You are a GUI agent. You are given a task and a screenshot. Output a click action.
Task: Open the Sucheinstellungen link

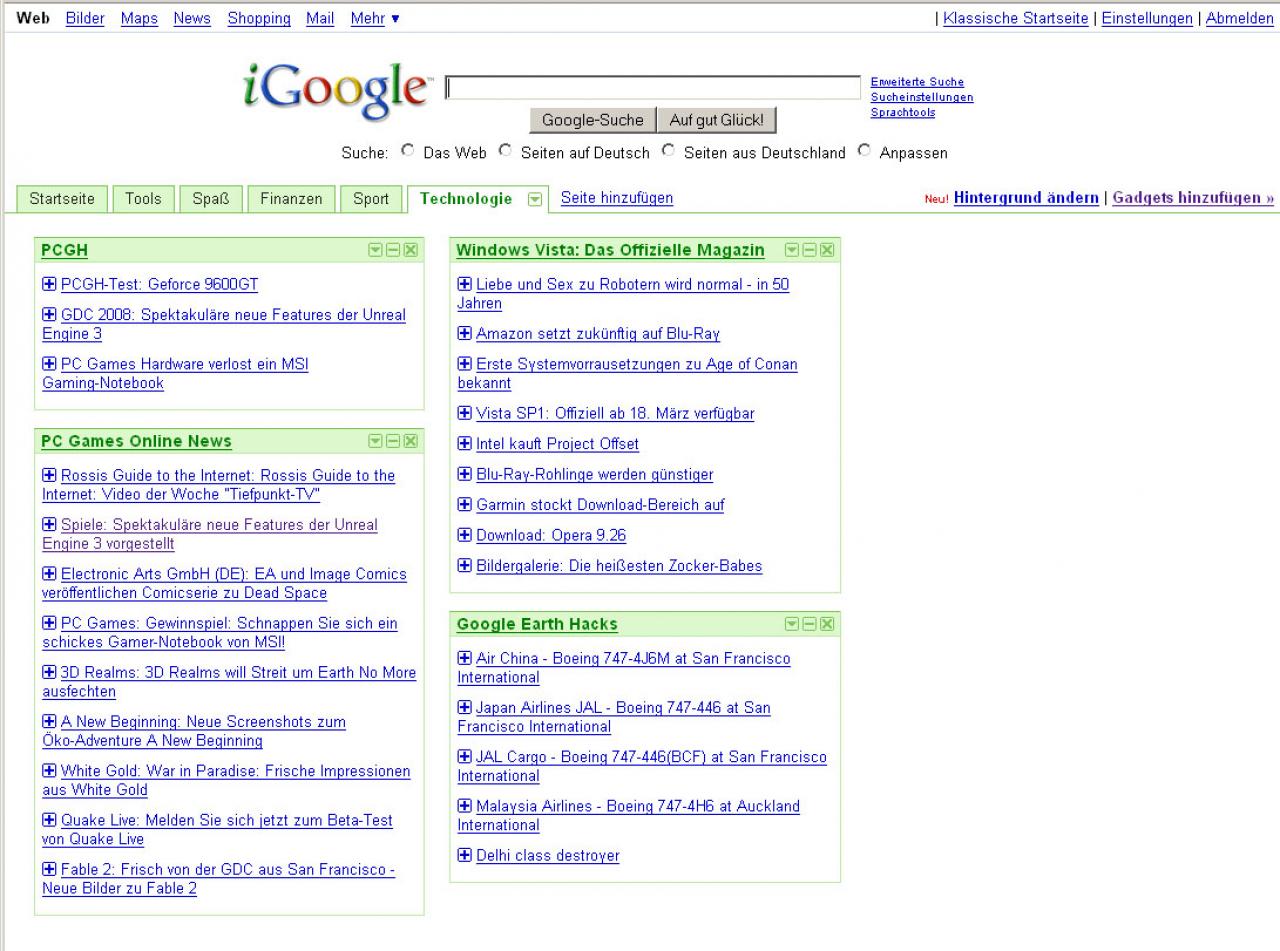tap(922, 97)
